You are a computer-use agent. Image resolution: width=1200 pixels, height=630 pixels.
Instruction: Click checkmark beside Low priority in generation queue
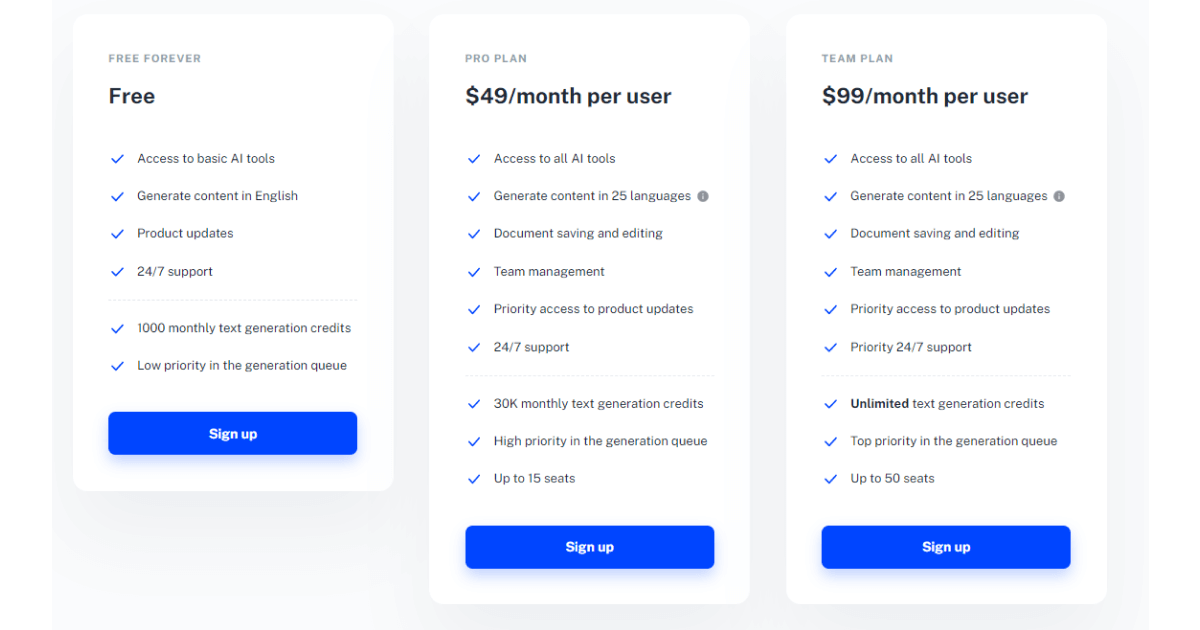pos(117,366)
